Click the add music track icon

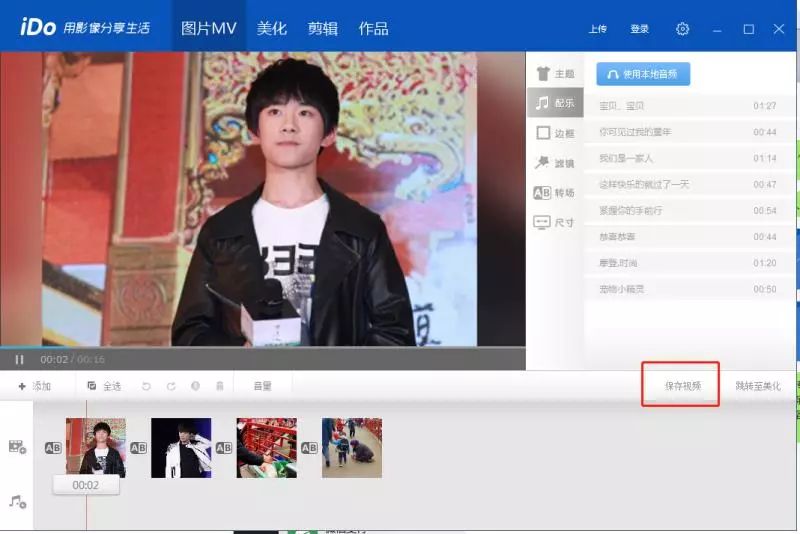[17, 501]
